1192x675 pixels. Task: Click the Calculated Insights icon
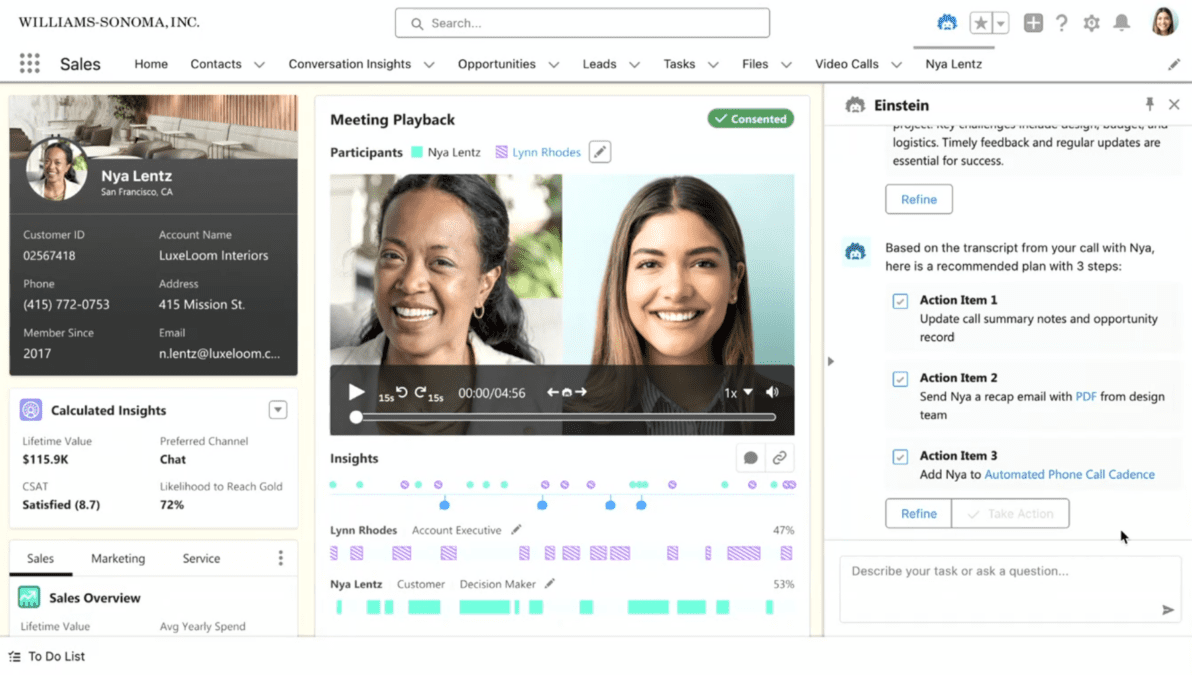[x=31, y=410]
